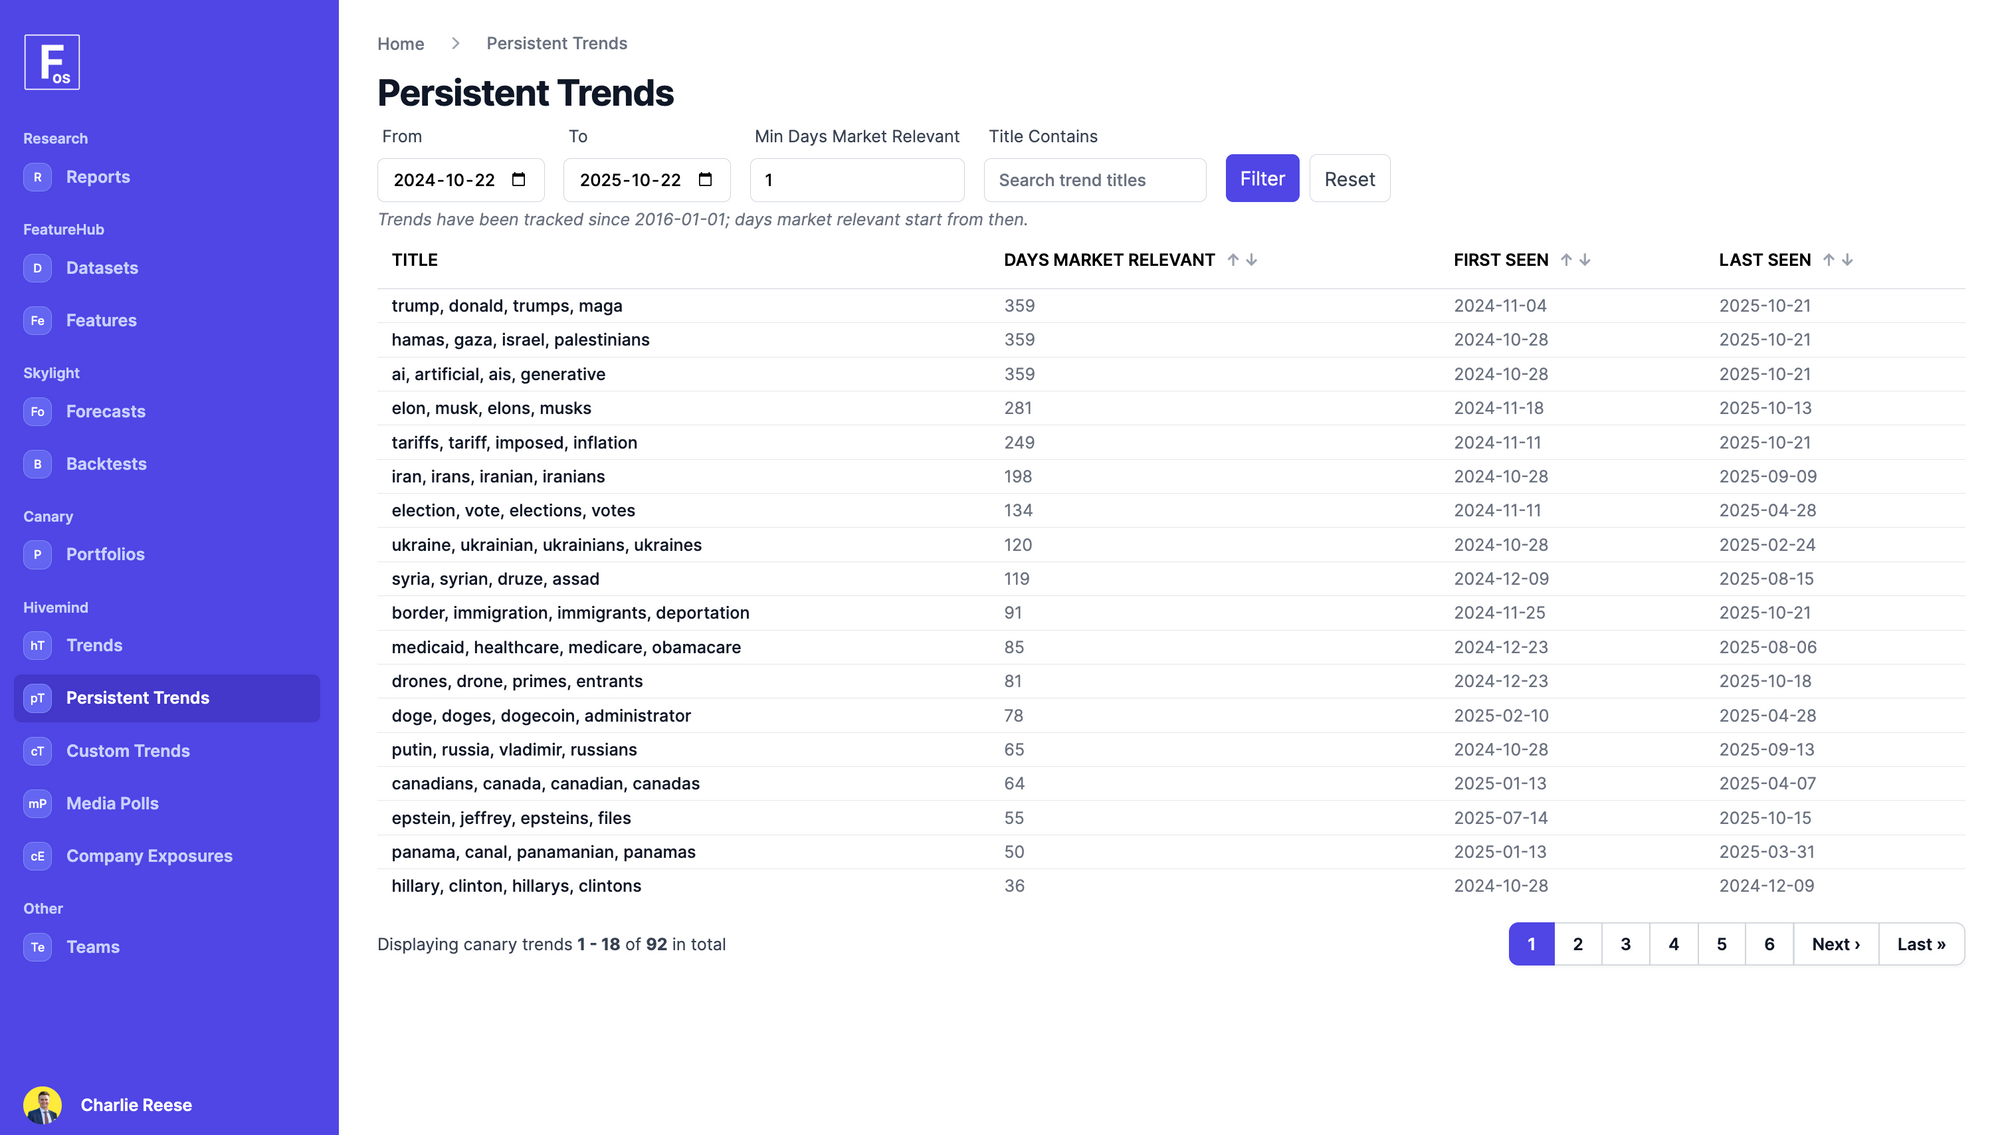Open Custom Trends in sidebar
The image size is (2000, 1135).
[128, 751]
